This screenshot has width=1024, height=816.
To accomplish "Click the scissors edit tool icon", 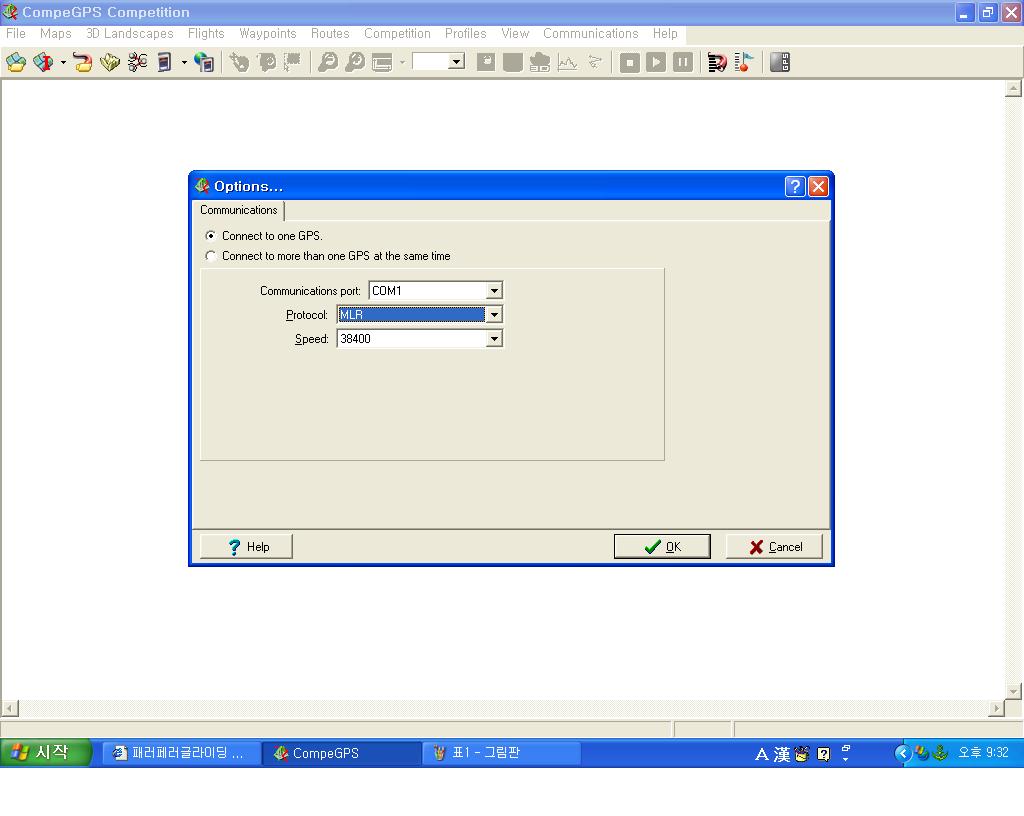I will click(137, 62).
